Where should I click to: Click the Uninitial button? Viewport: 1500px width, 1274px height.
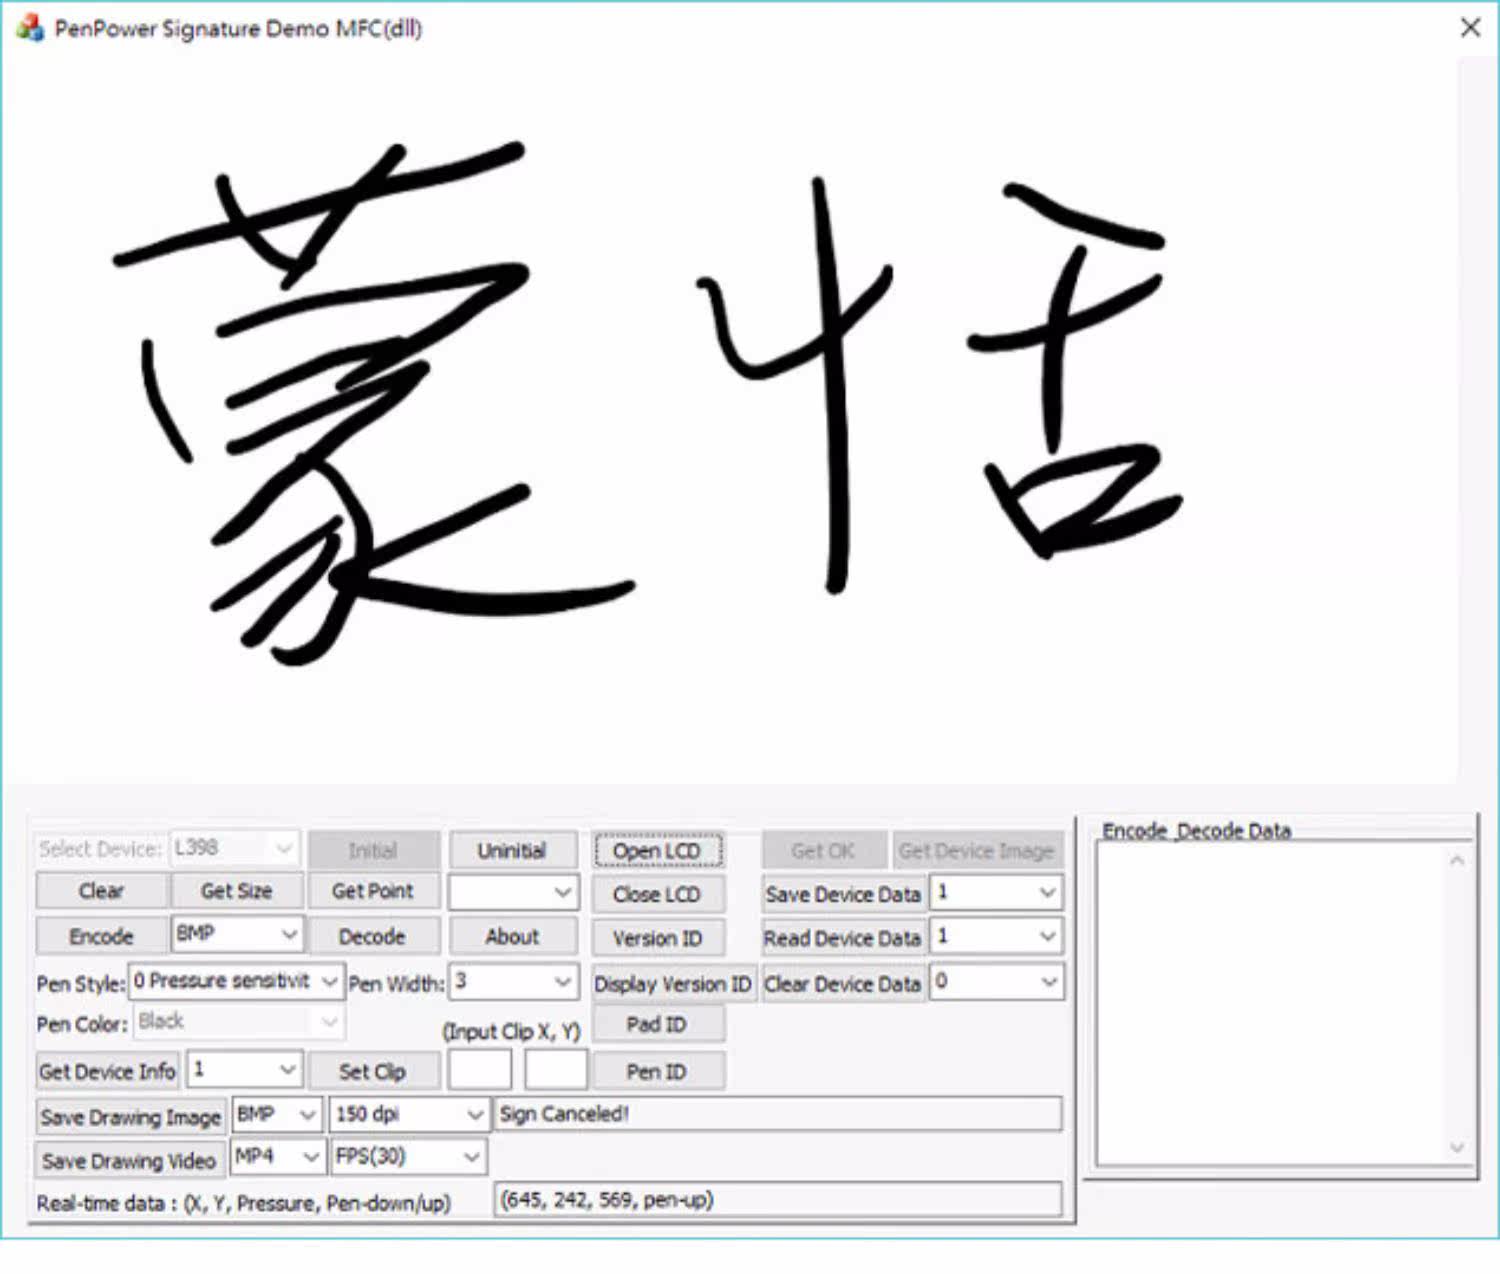512,851
